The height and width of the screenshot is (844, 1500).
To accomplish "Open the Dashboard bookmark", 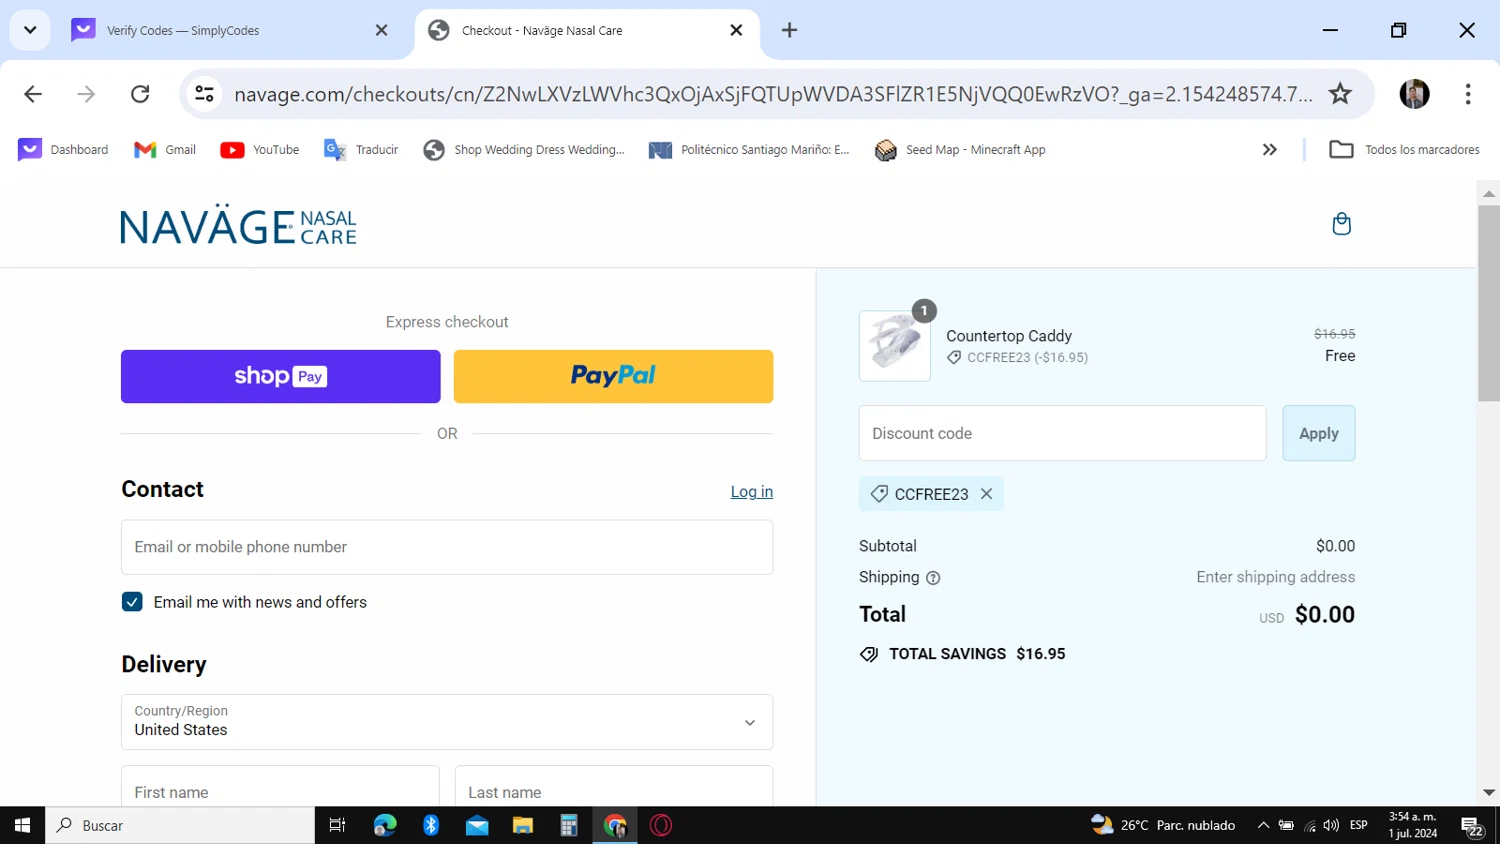I will [63, 150].
